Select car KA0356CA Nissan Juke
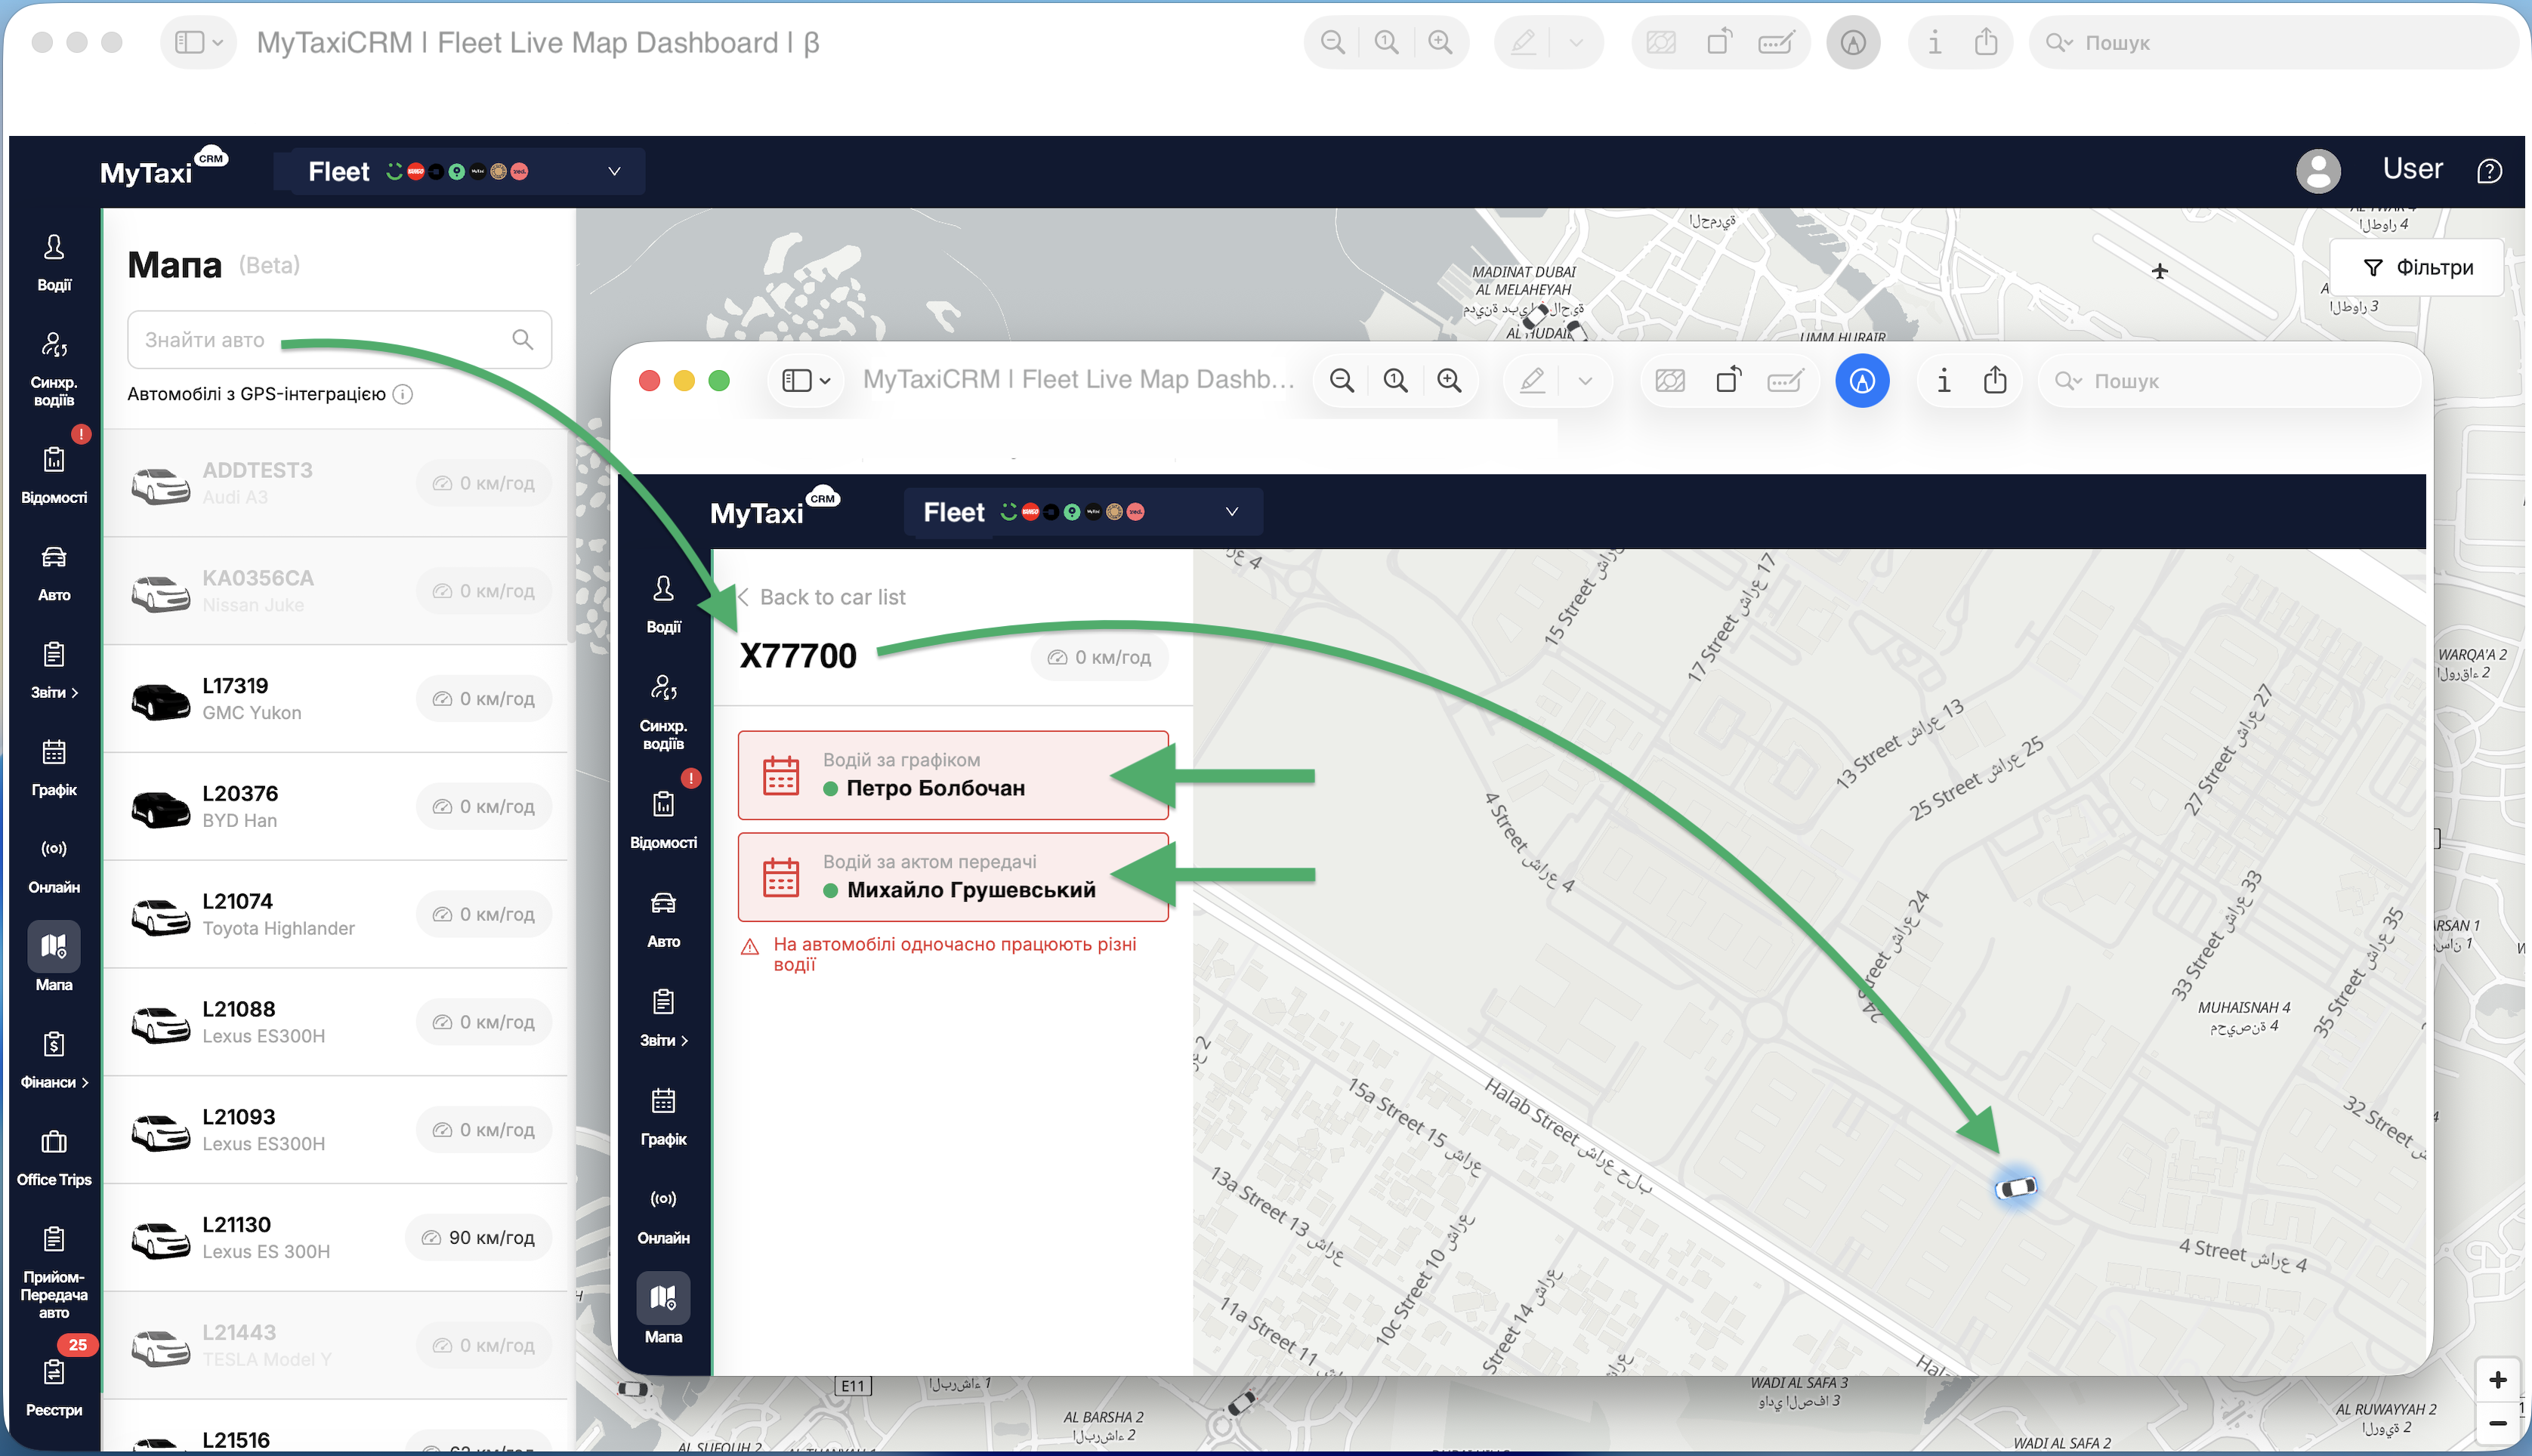Viewport: 2532px width, 1456px height. tap(336, 591)
